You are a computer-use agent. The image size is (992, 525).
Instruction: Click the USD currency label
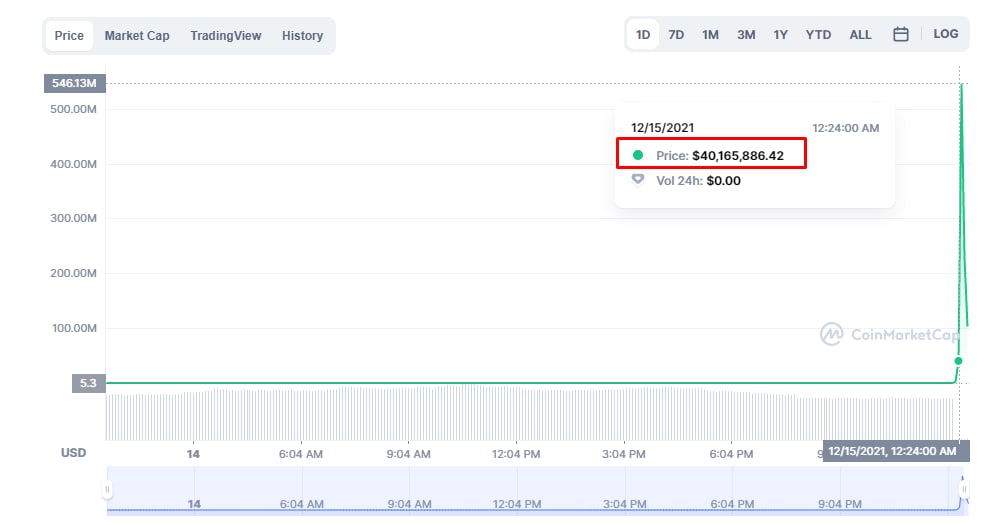pyautogui.click(x=73, y=453)
